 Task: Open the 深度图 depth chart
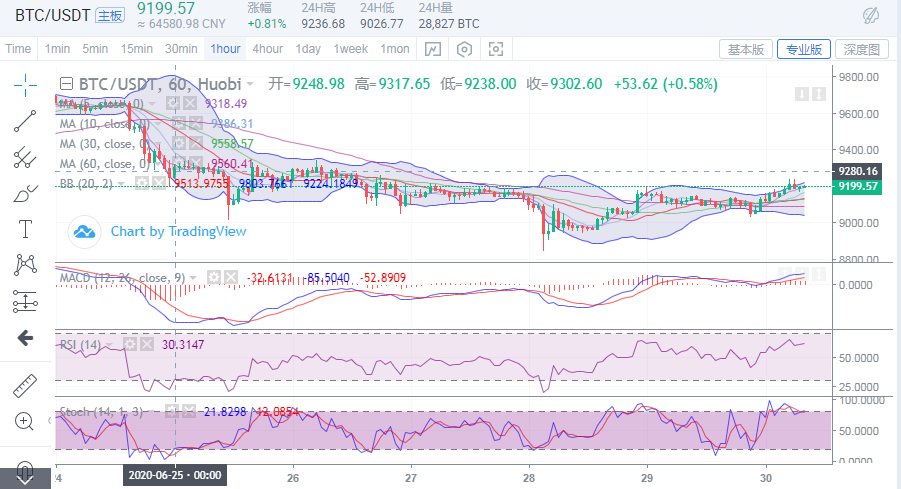[861, 49]
